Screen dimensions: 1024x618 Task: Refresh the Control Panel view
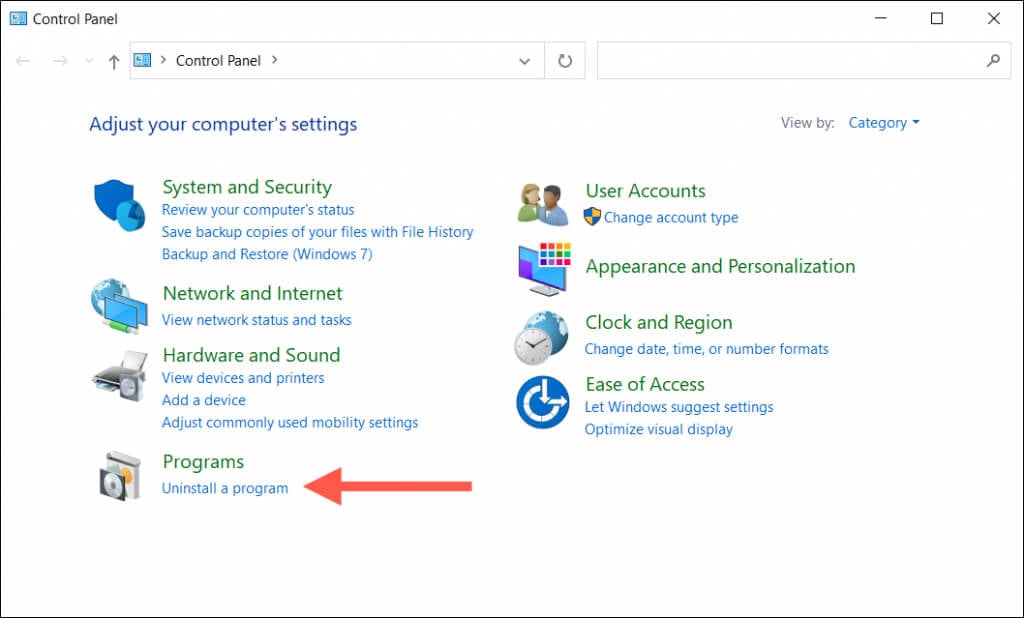565,61
